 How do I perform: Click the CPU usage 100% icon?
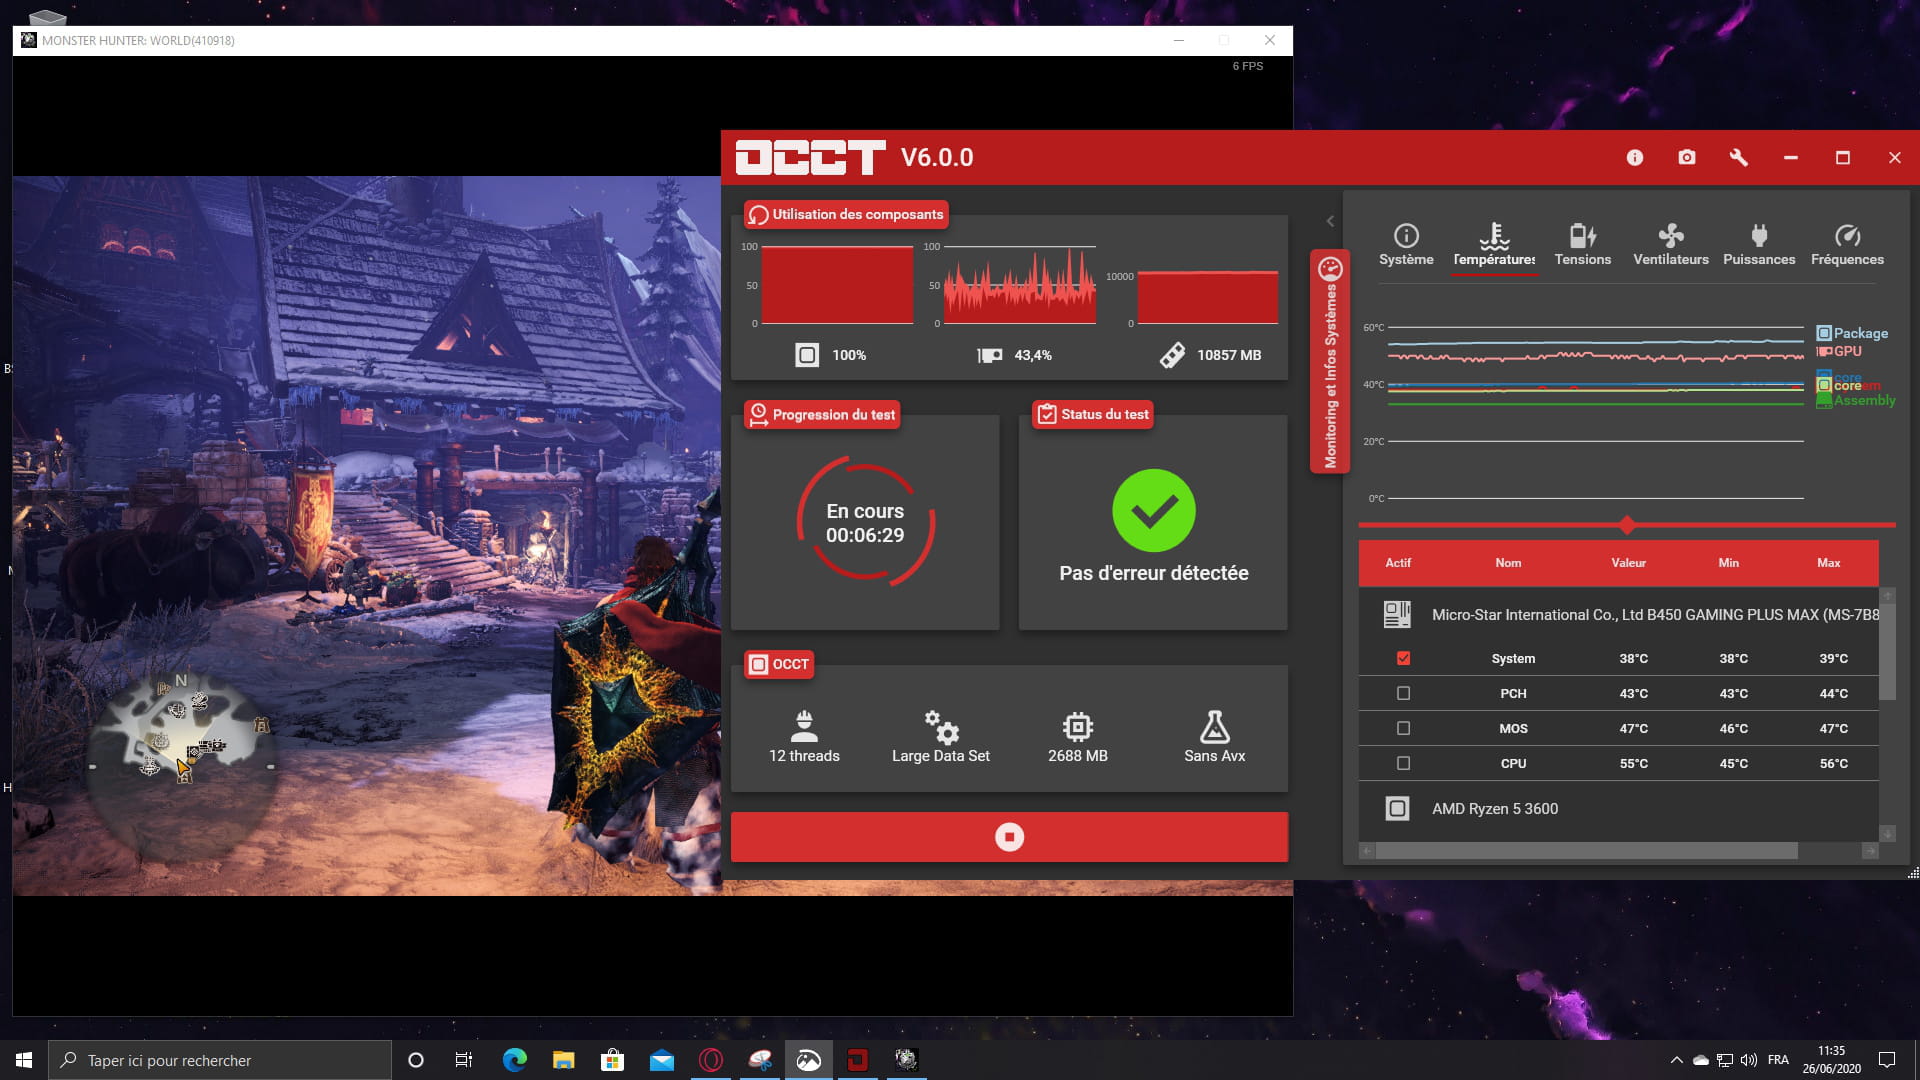(807, 355)
